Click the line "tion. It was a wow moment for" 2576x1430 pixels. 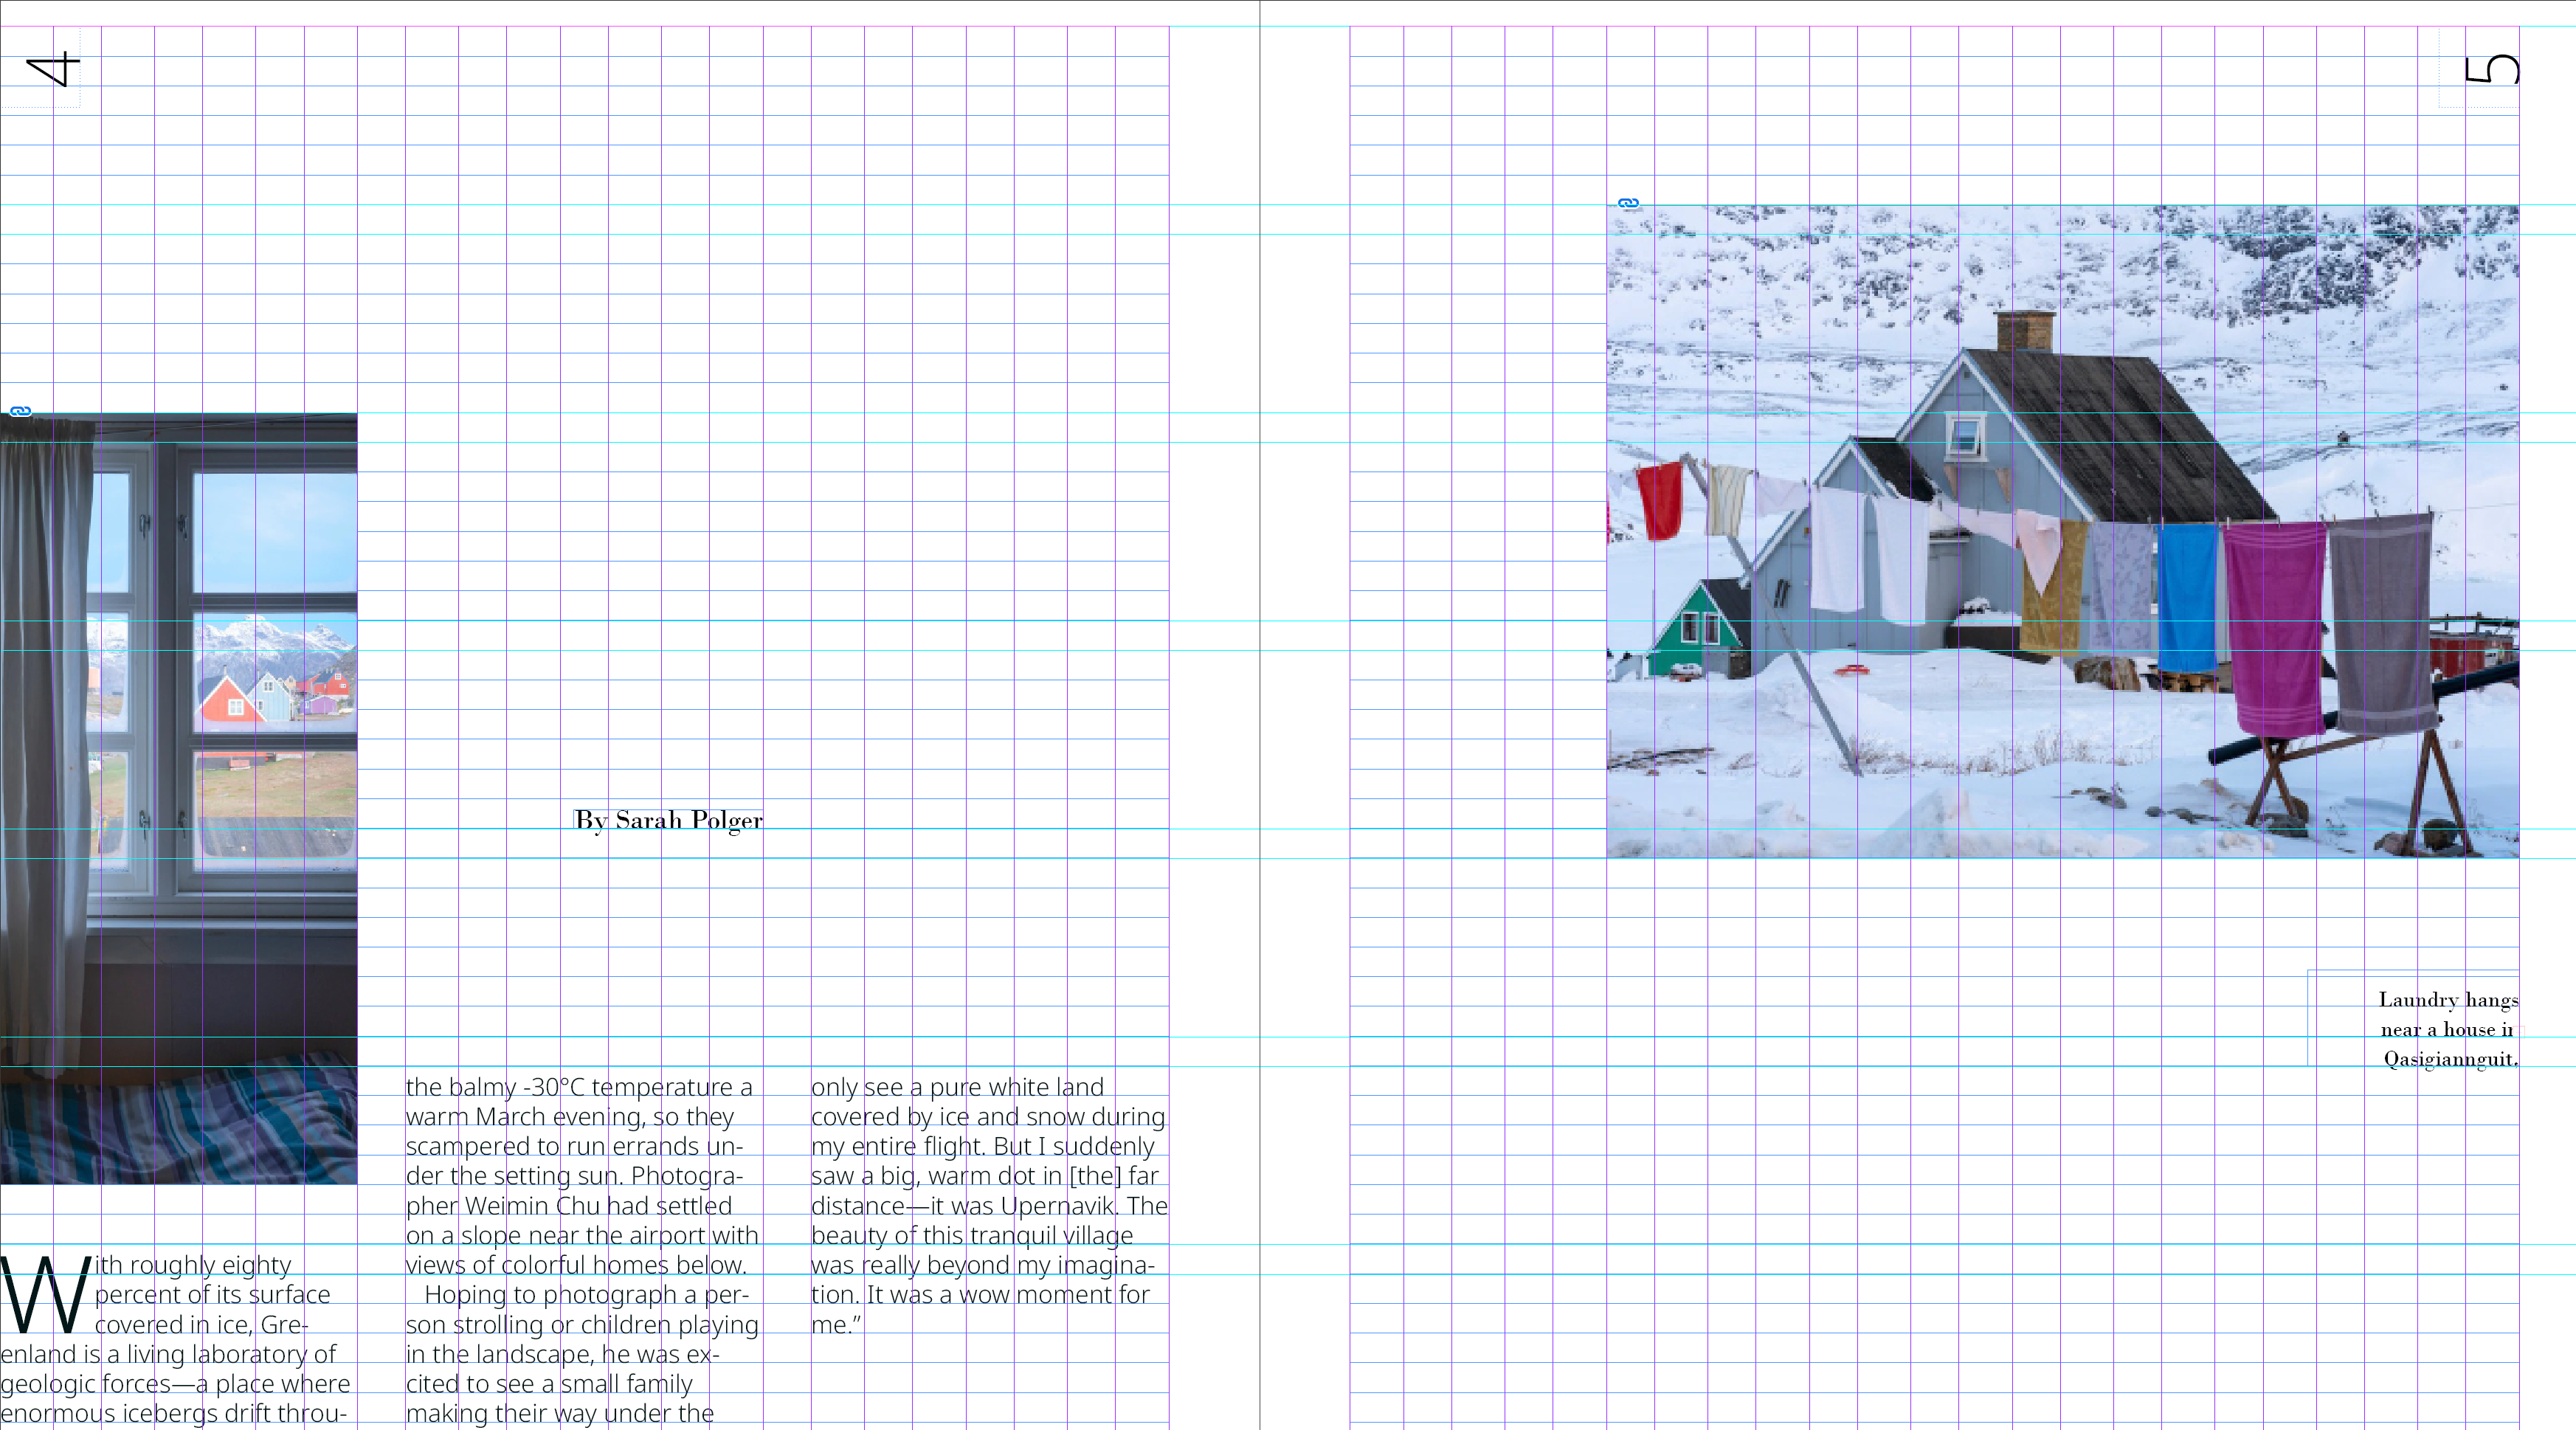980,1295
